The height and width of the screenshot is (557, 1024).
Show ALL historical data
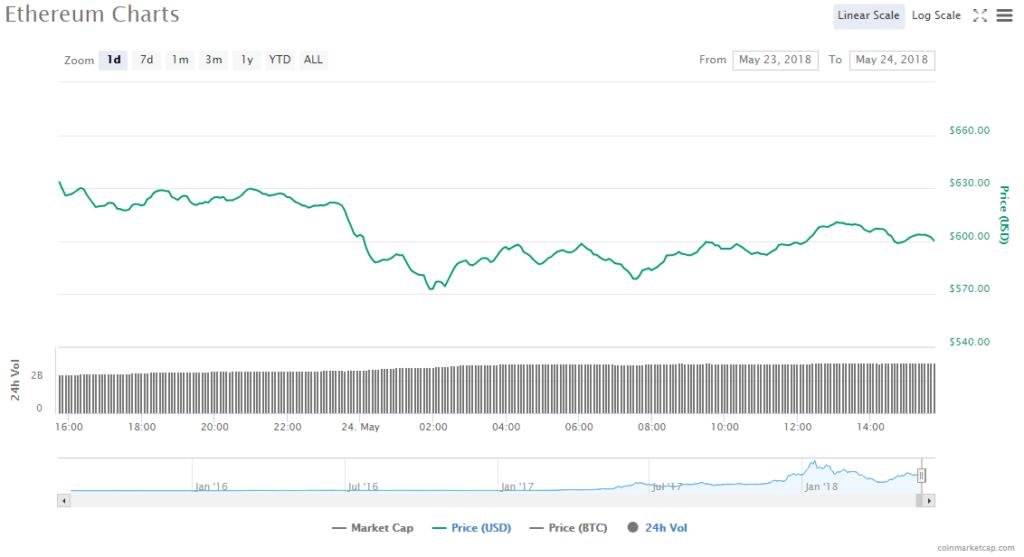click(313, 60)
